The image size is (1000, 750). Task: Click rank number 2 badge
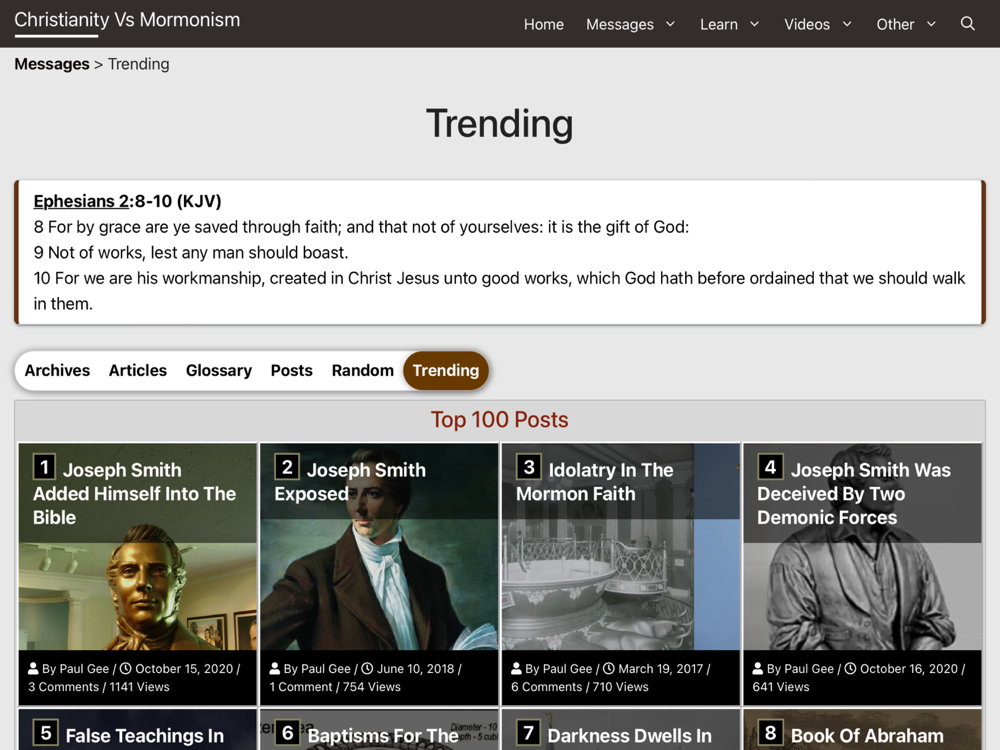coord(286,467)
